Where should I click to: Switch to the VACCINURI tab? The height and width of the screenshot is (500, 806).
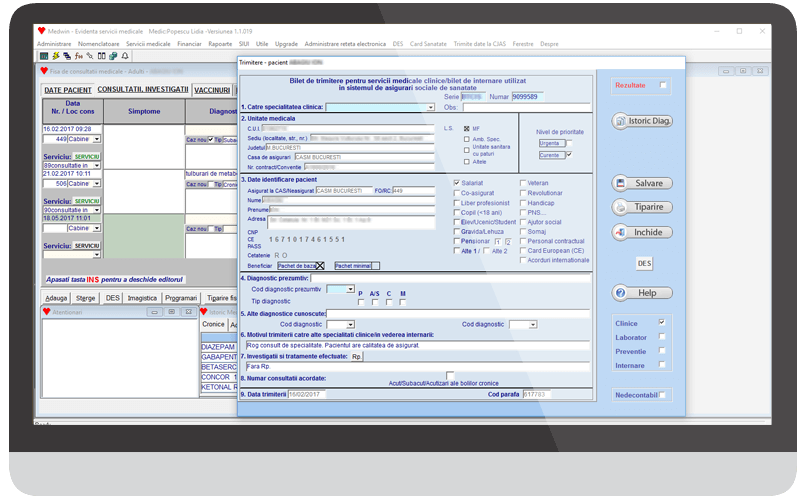212,90
